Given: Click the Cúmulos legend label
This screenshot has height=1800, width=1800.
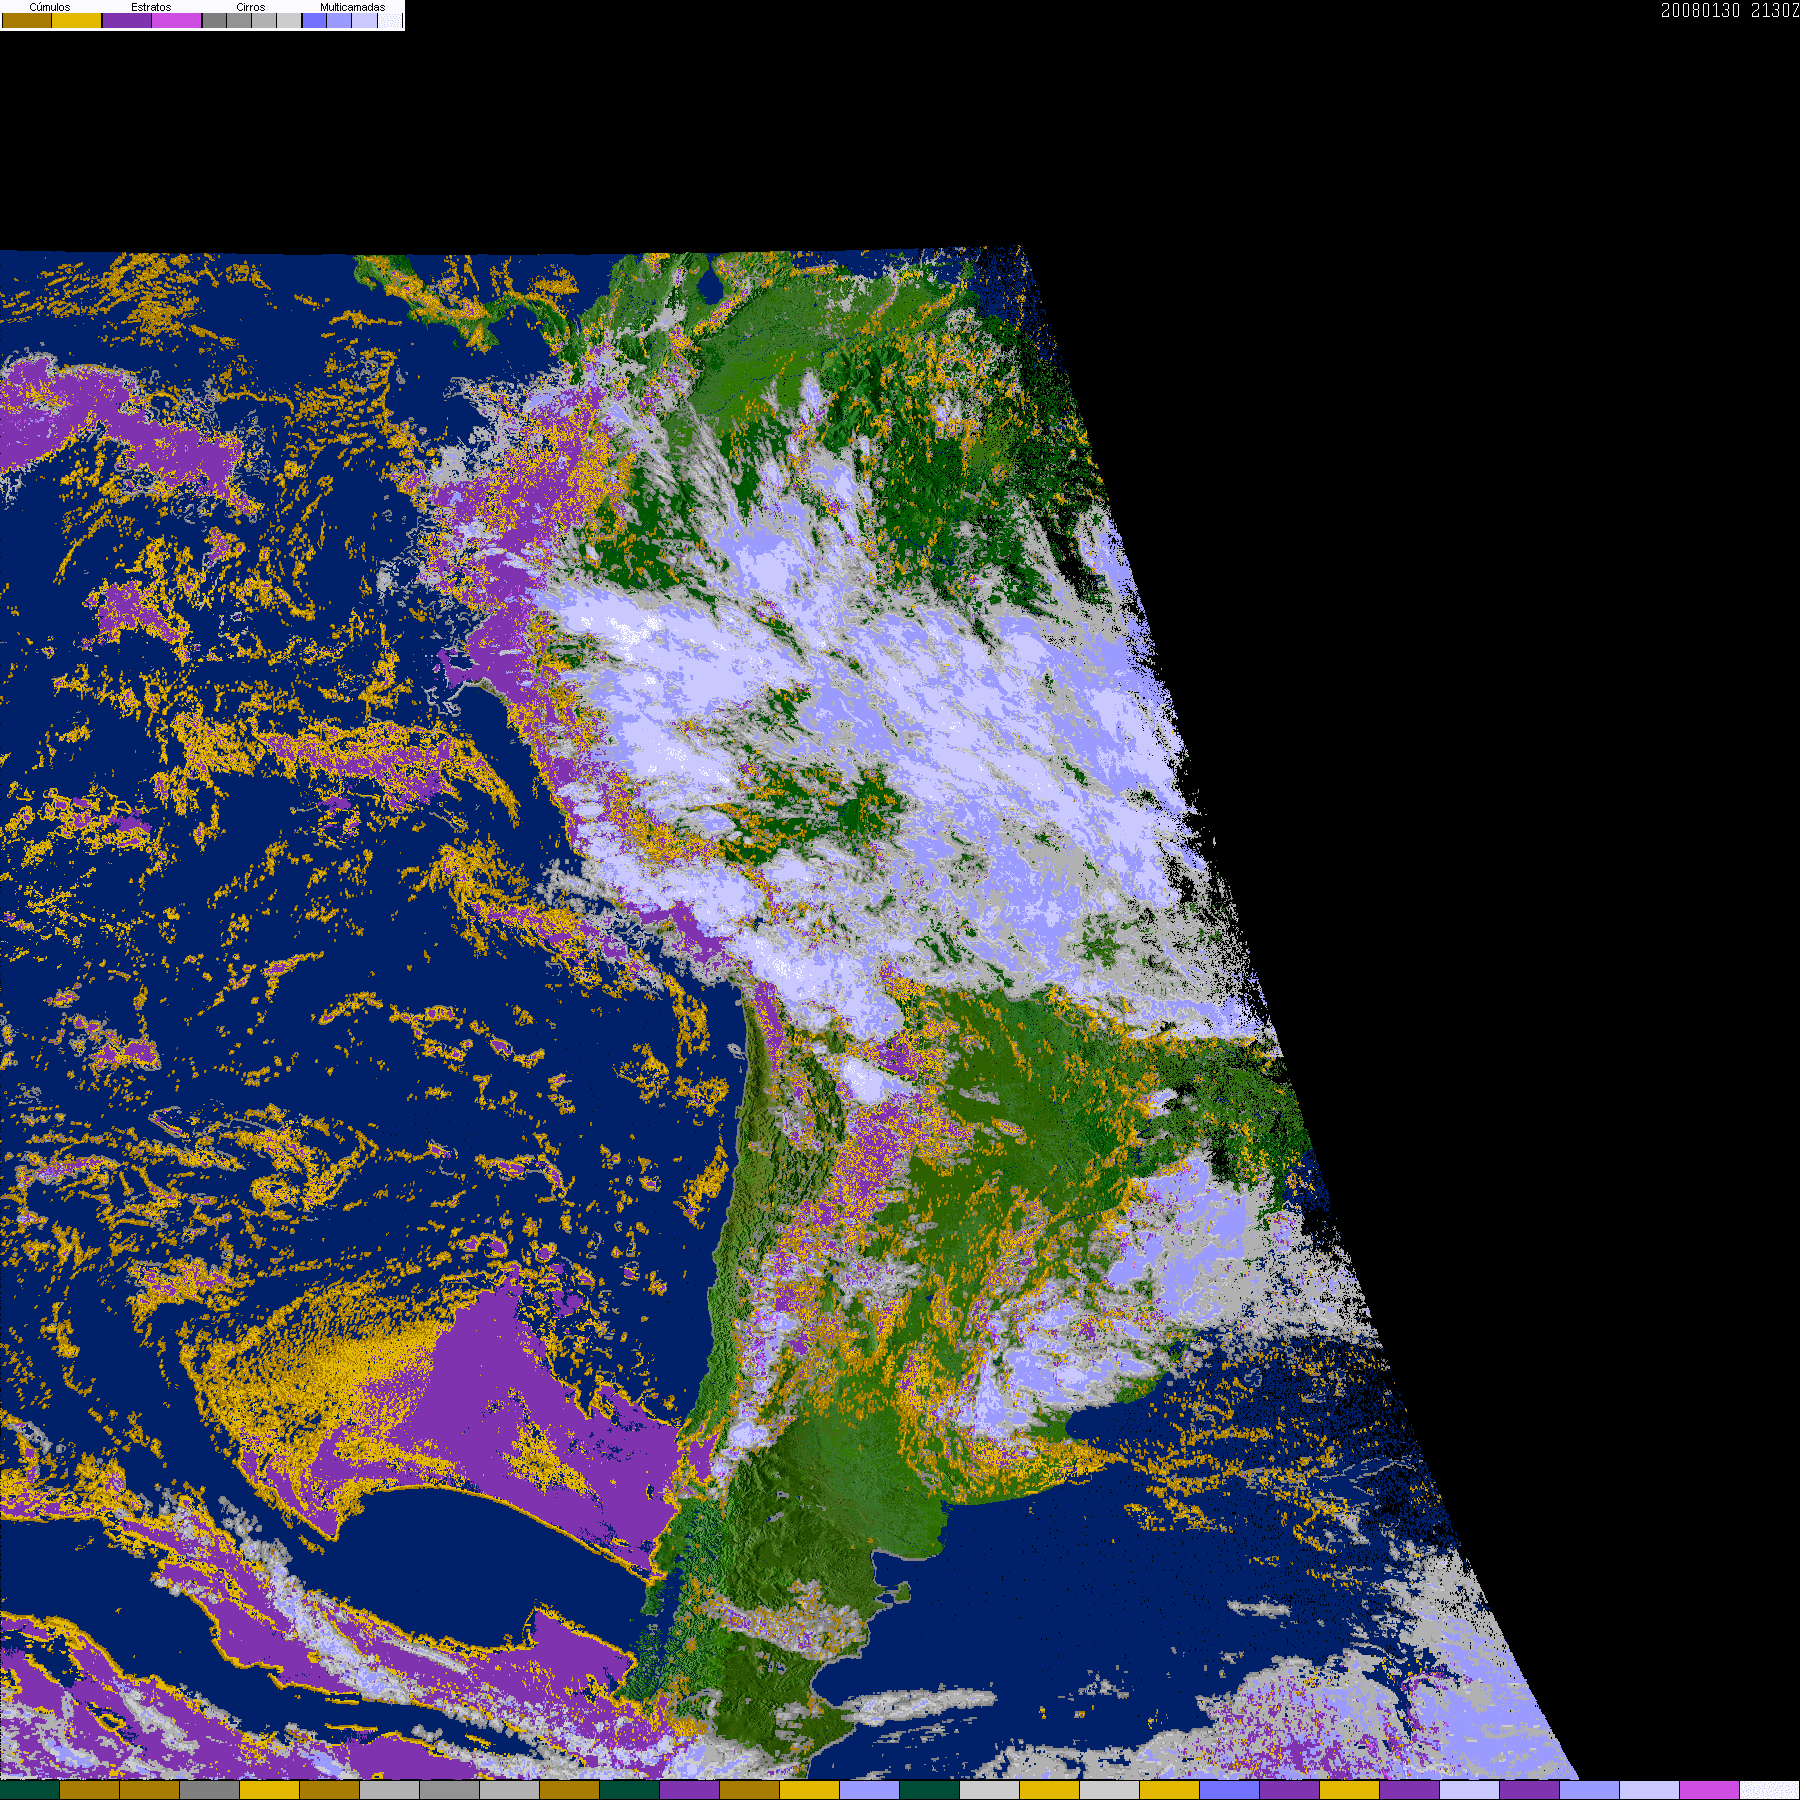Looking at the screenshot, I should click(50, 7).
